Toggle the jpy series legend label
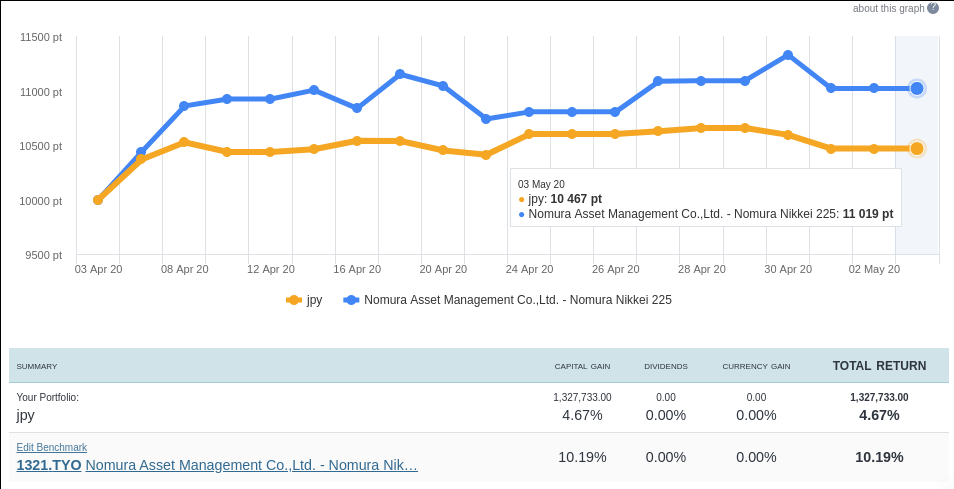This screenshot has height=489, width=954. coord(314,300)
